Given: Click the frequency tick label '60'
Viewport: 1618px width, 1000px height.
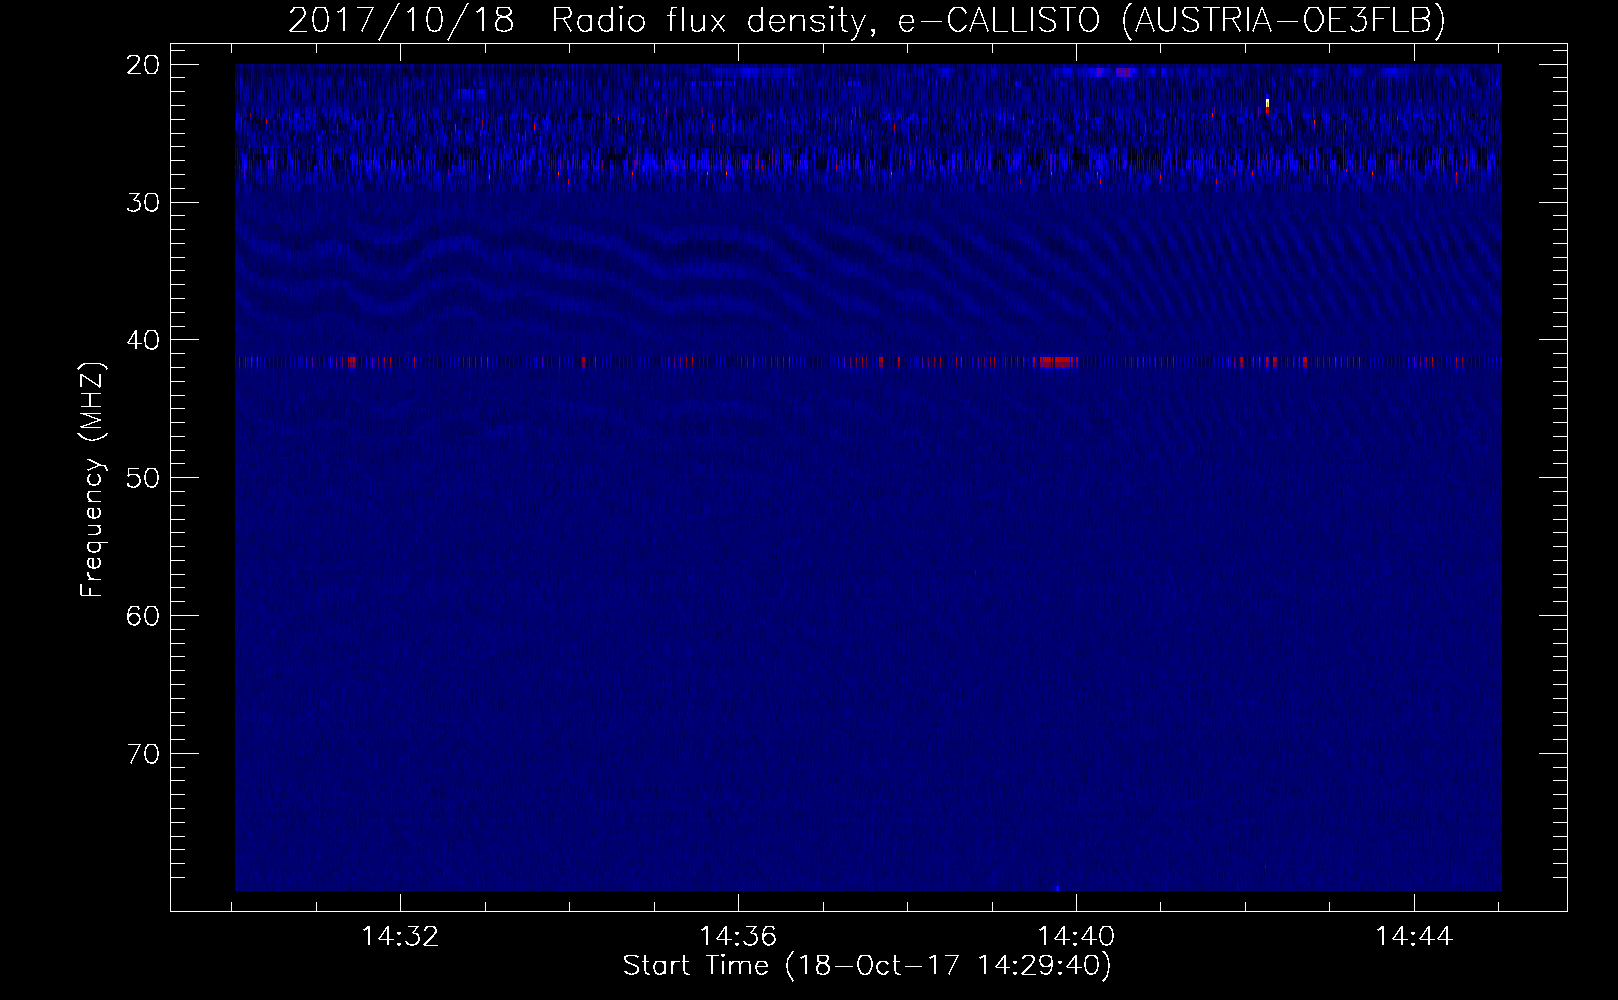Looking at the screenshot, I should pos(143,616).
